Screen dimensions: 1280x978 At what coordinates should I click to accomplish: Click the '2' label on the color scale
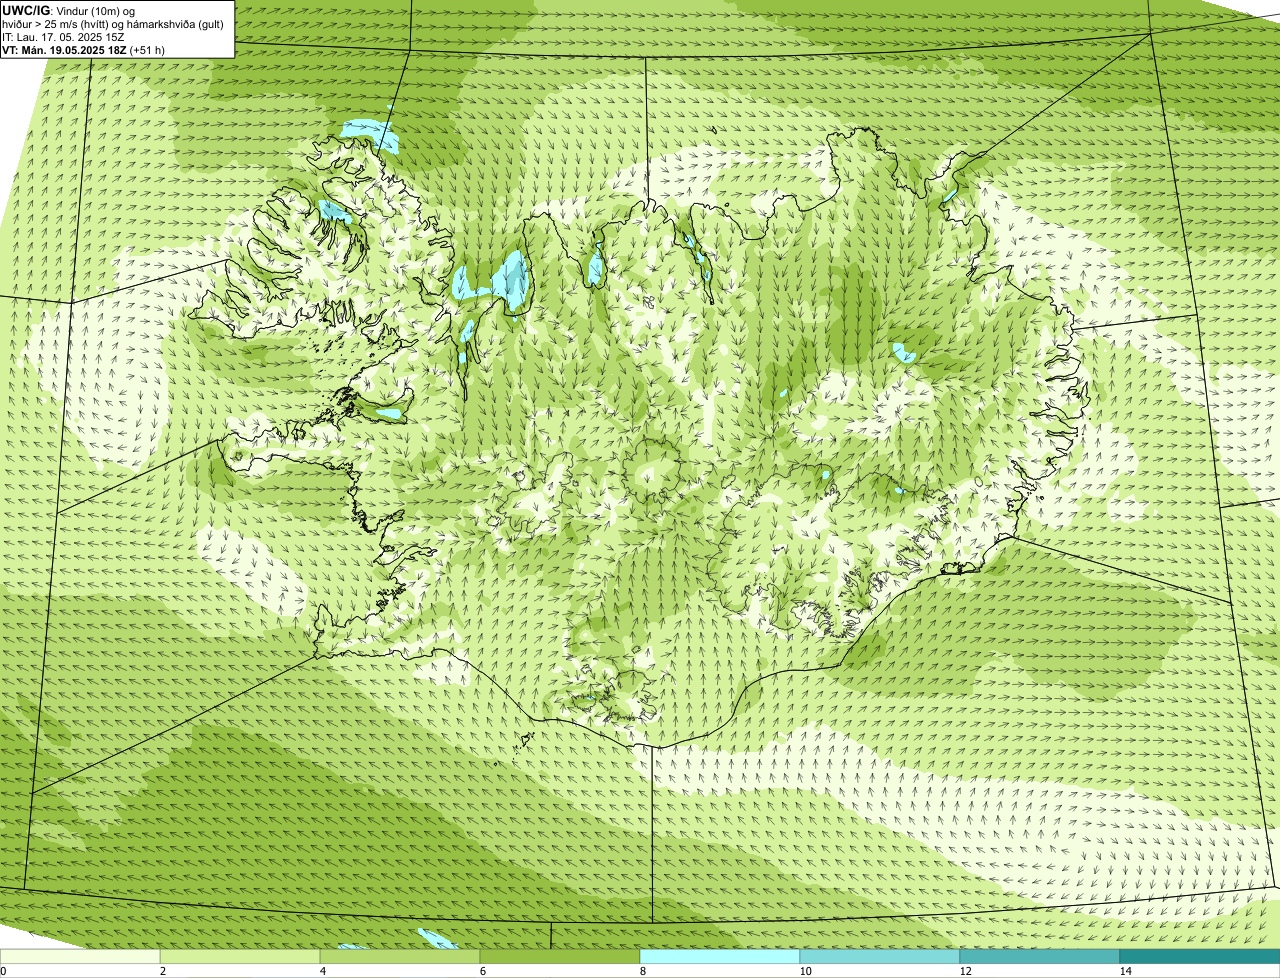point(162,971)
